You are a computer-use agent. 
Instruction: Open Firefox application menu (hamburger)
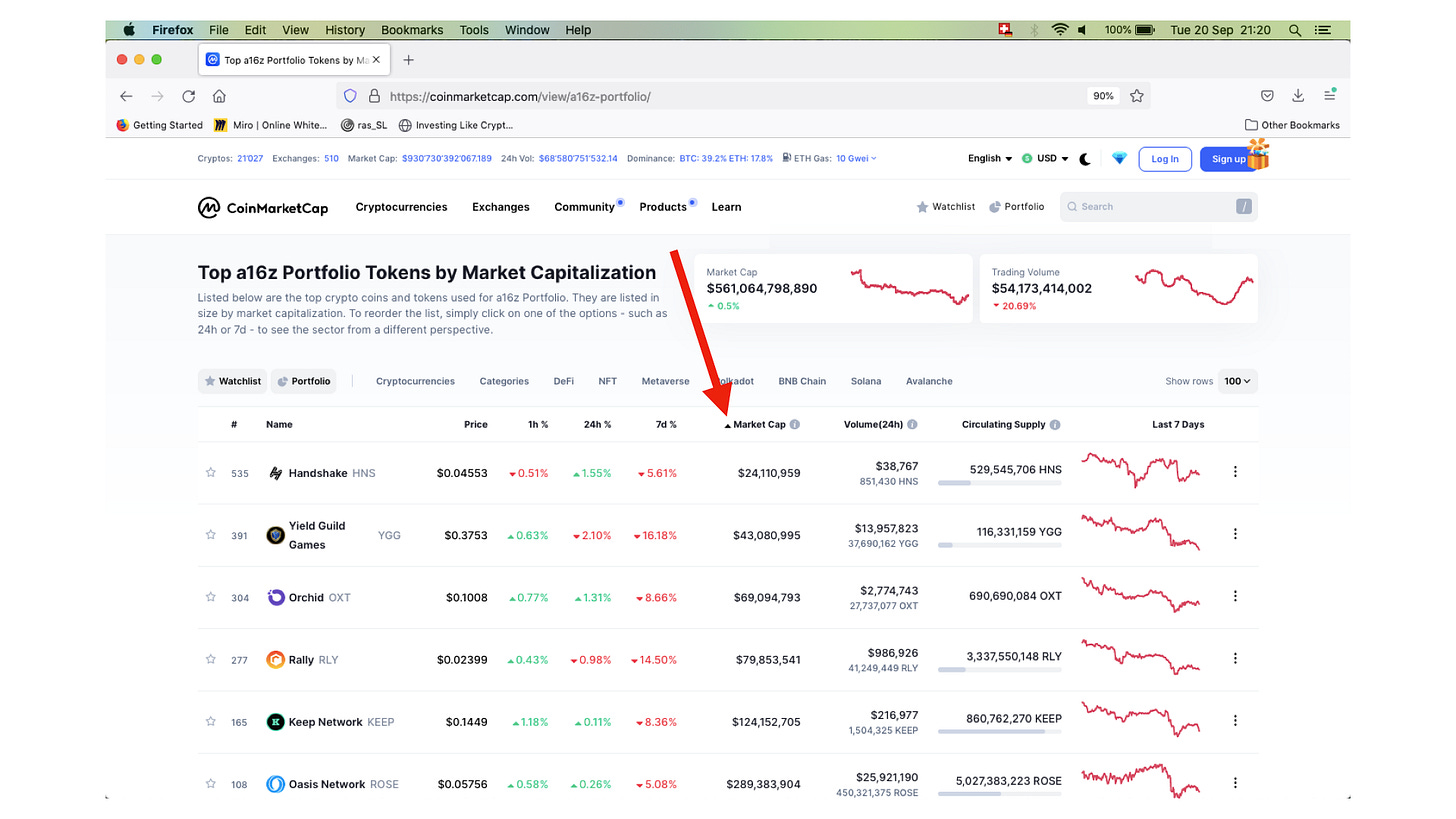click(1330, 96)
